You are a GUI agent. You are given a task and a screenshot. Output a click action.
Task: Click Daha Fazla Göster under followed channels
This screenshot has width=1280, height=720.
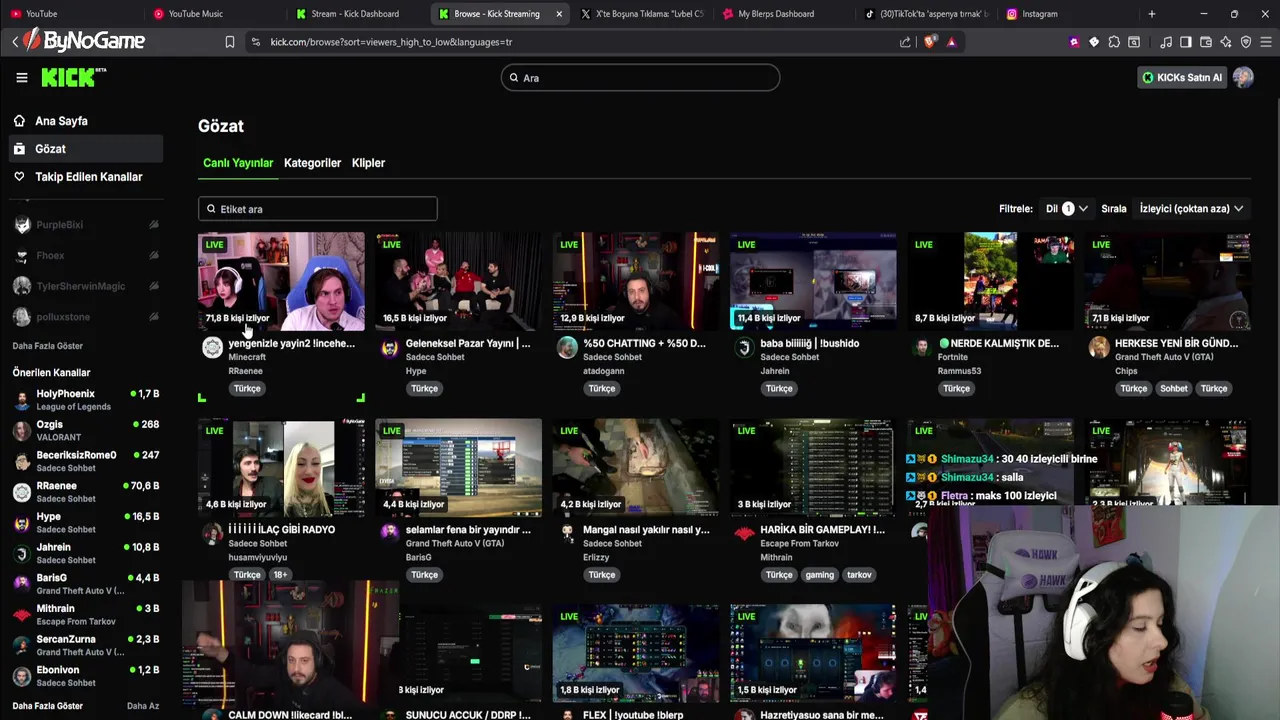tap(47, 346)
